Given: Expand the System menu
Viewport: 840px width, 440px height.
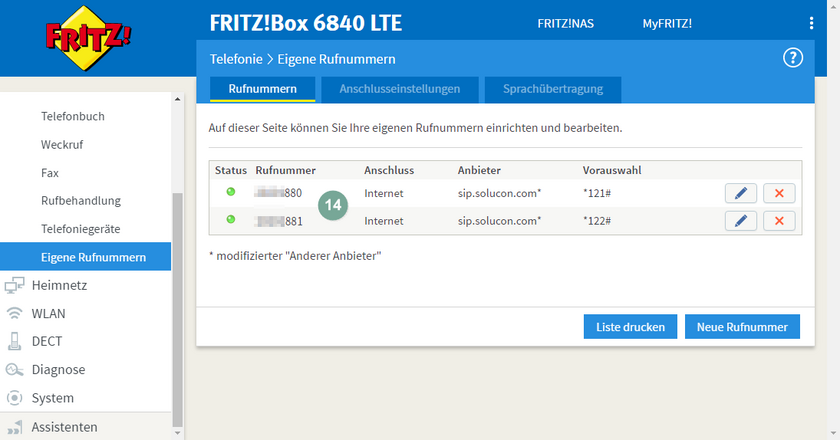Looking at the screenshot, I should [52, 398].
